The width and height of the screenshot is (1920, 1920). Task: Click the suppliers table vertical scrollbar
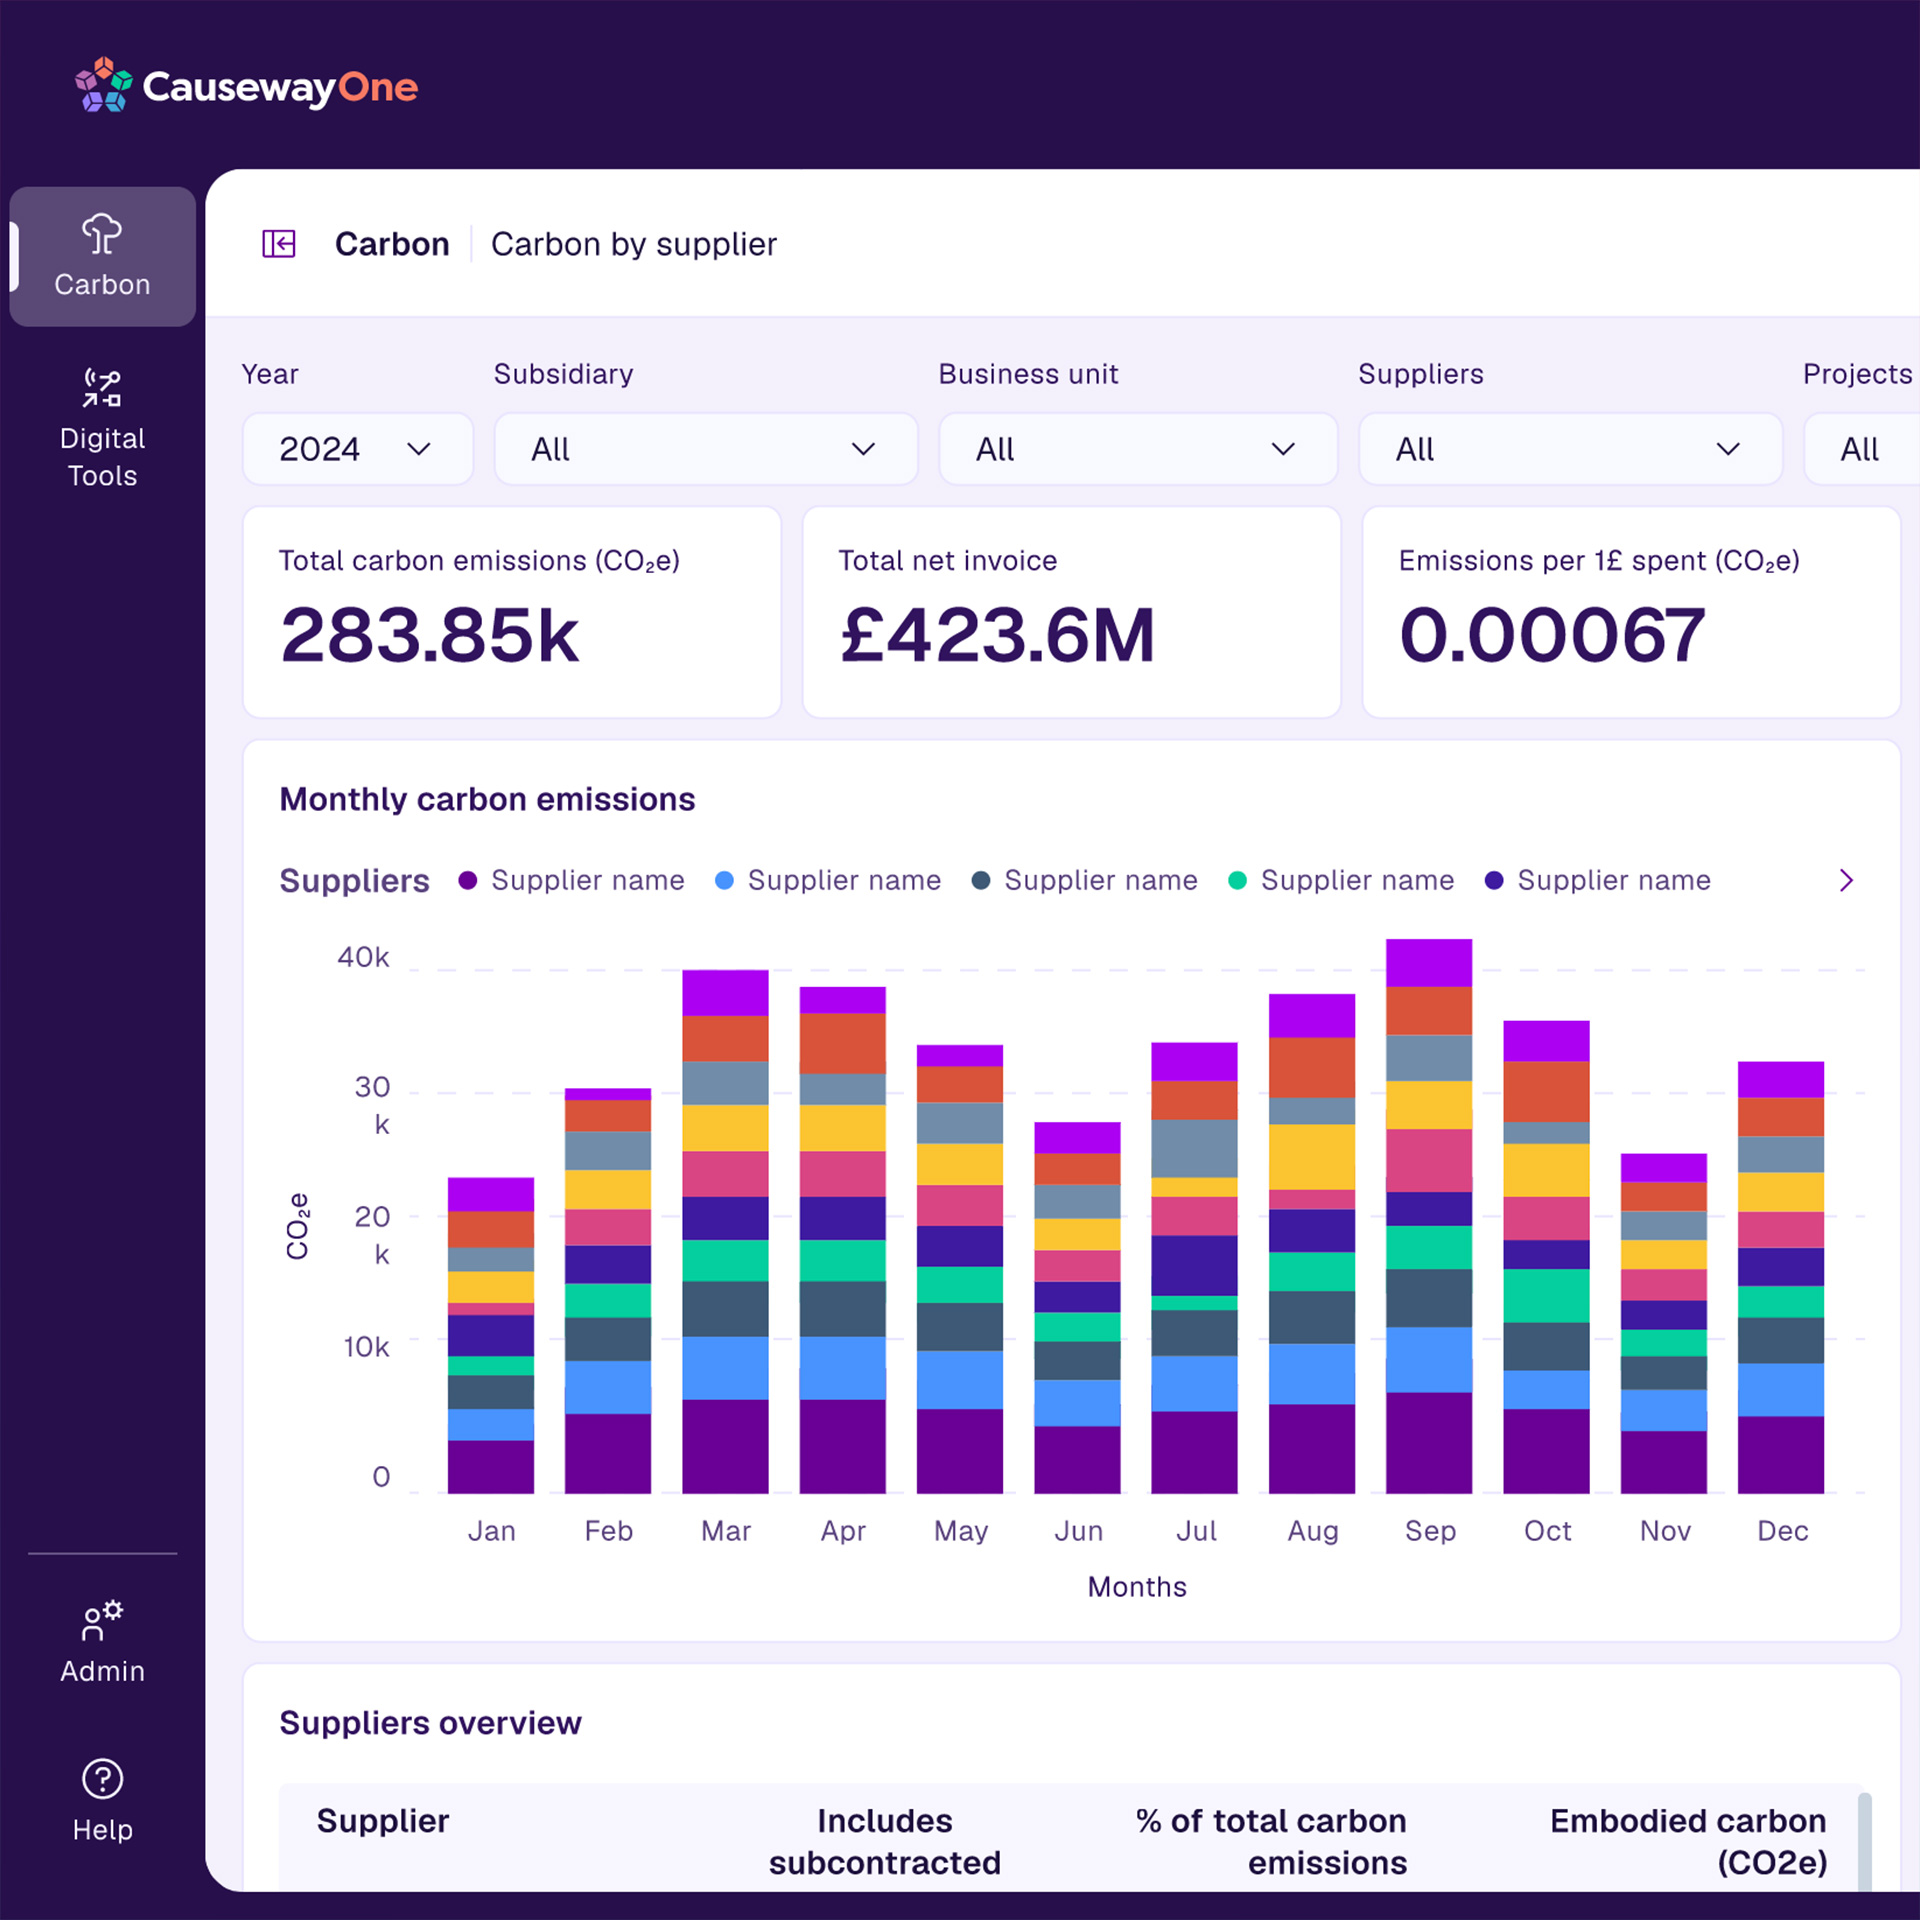[x=1864, y=1842]
